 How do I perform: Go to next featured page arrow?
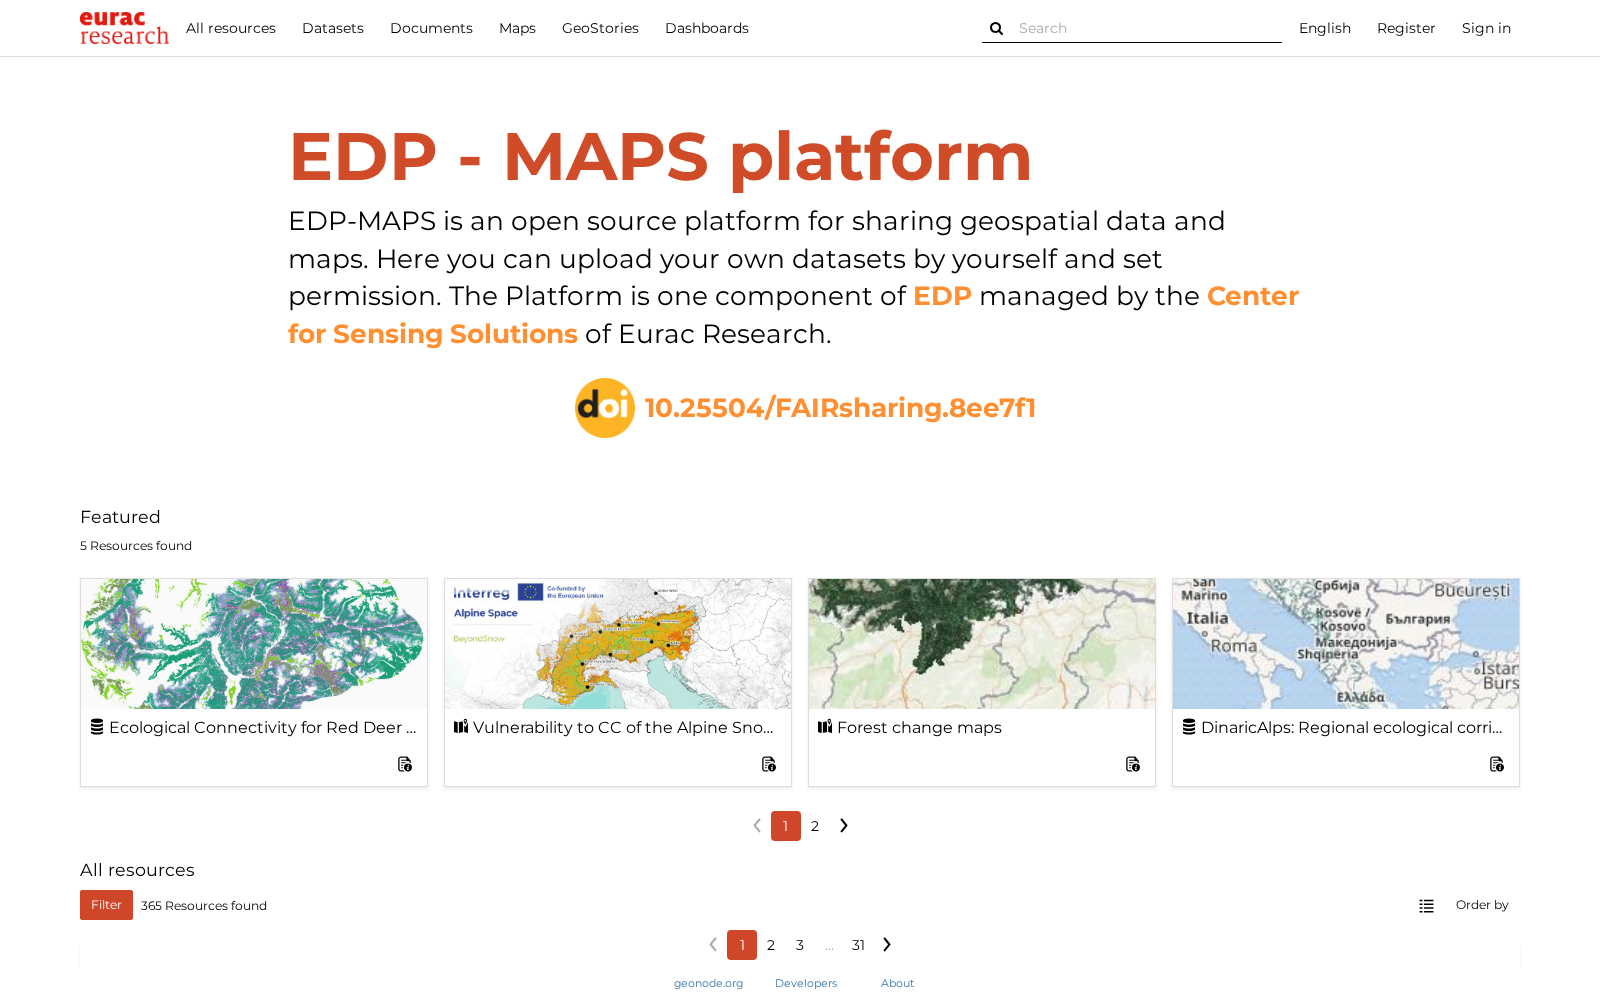point(844,826)
